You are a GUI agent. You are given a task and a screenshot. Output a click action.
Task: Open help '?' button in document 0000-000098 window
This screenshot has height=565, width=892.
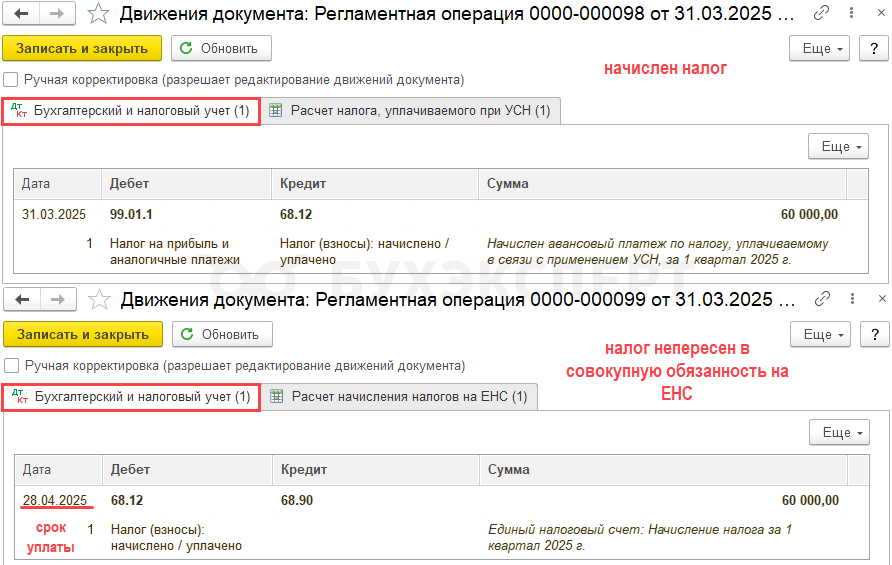tap(874, 48)
